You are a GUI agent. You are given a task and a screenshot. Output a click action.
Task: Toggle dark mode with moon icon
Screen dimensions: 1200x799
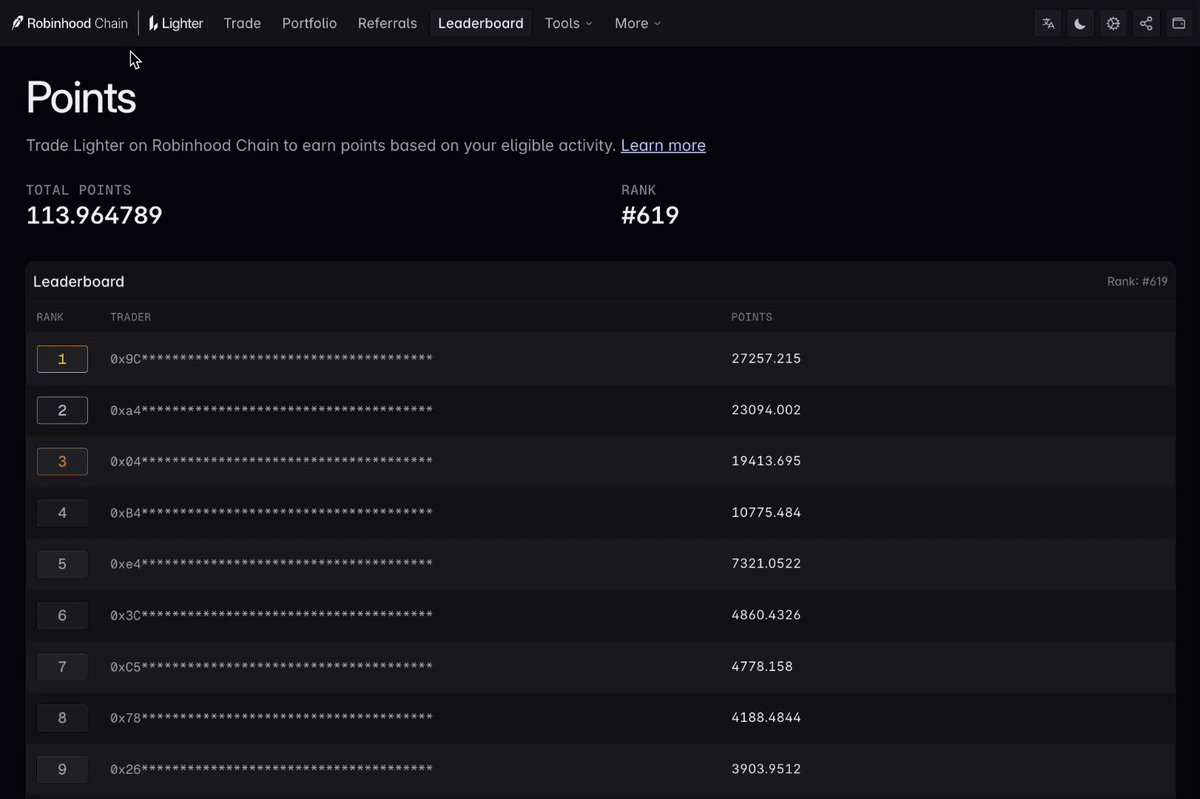pos(1081,23)
